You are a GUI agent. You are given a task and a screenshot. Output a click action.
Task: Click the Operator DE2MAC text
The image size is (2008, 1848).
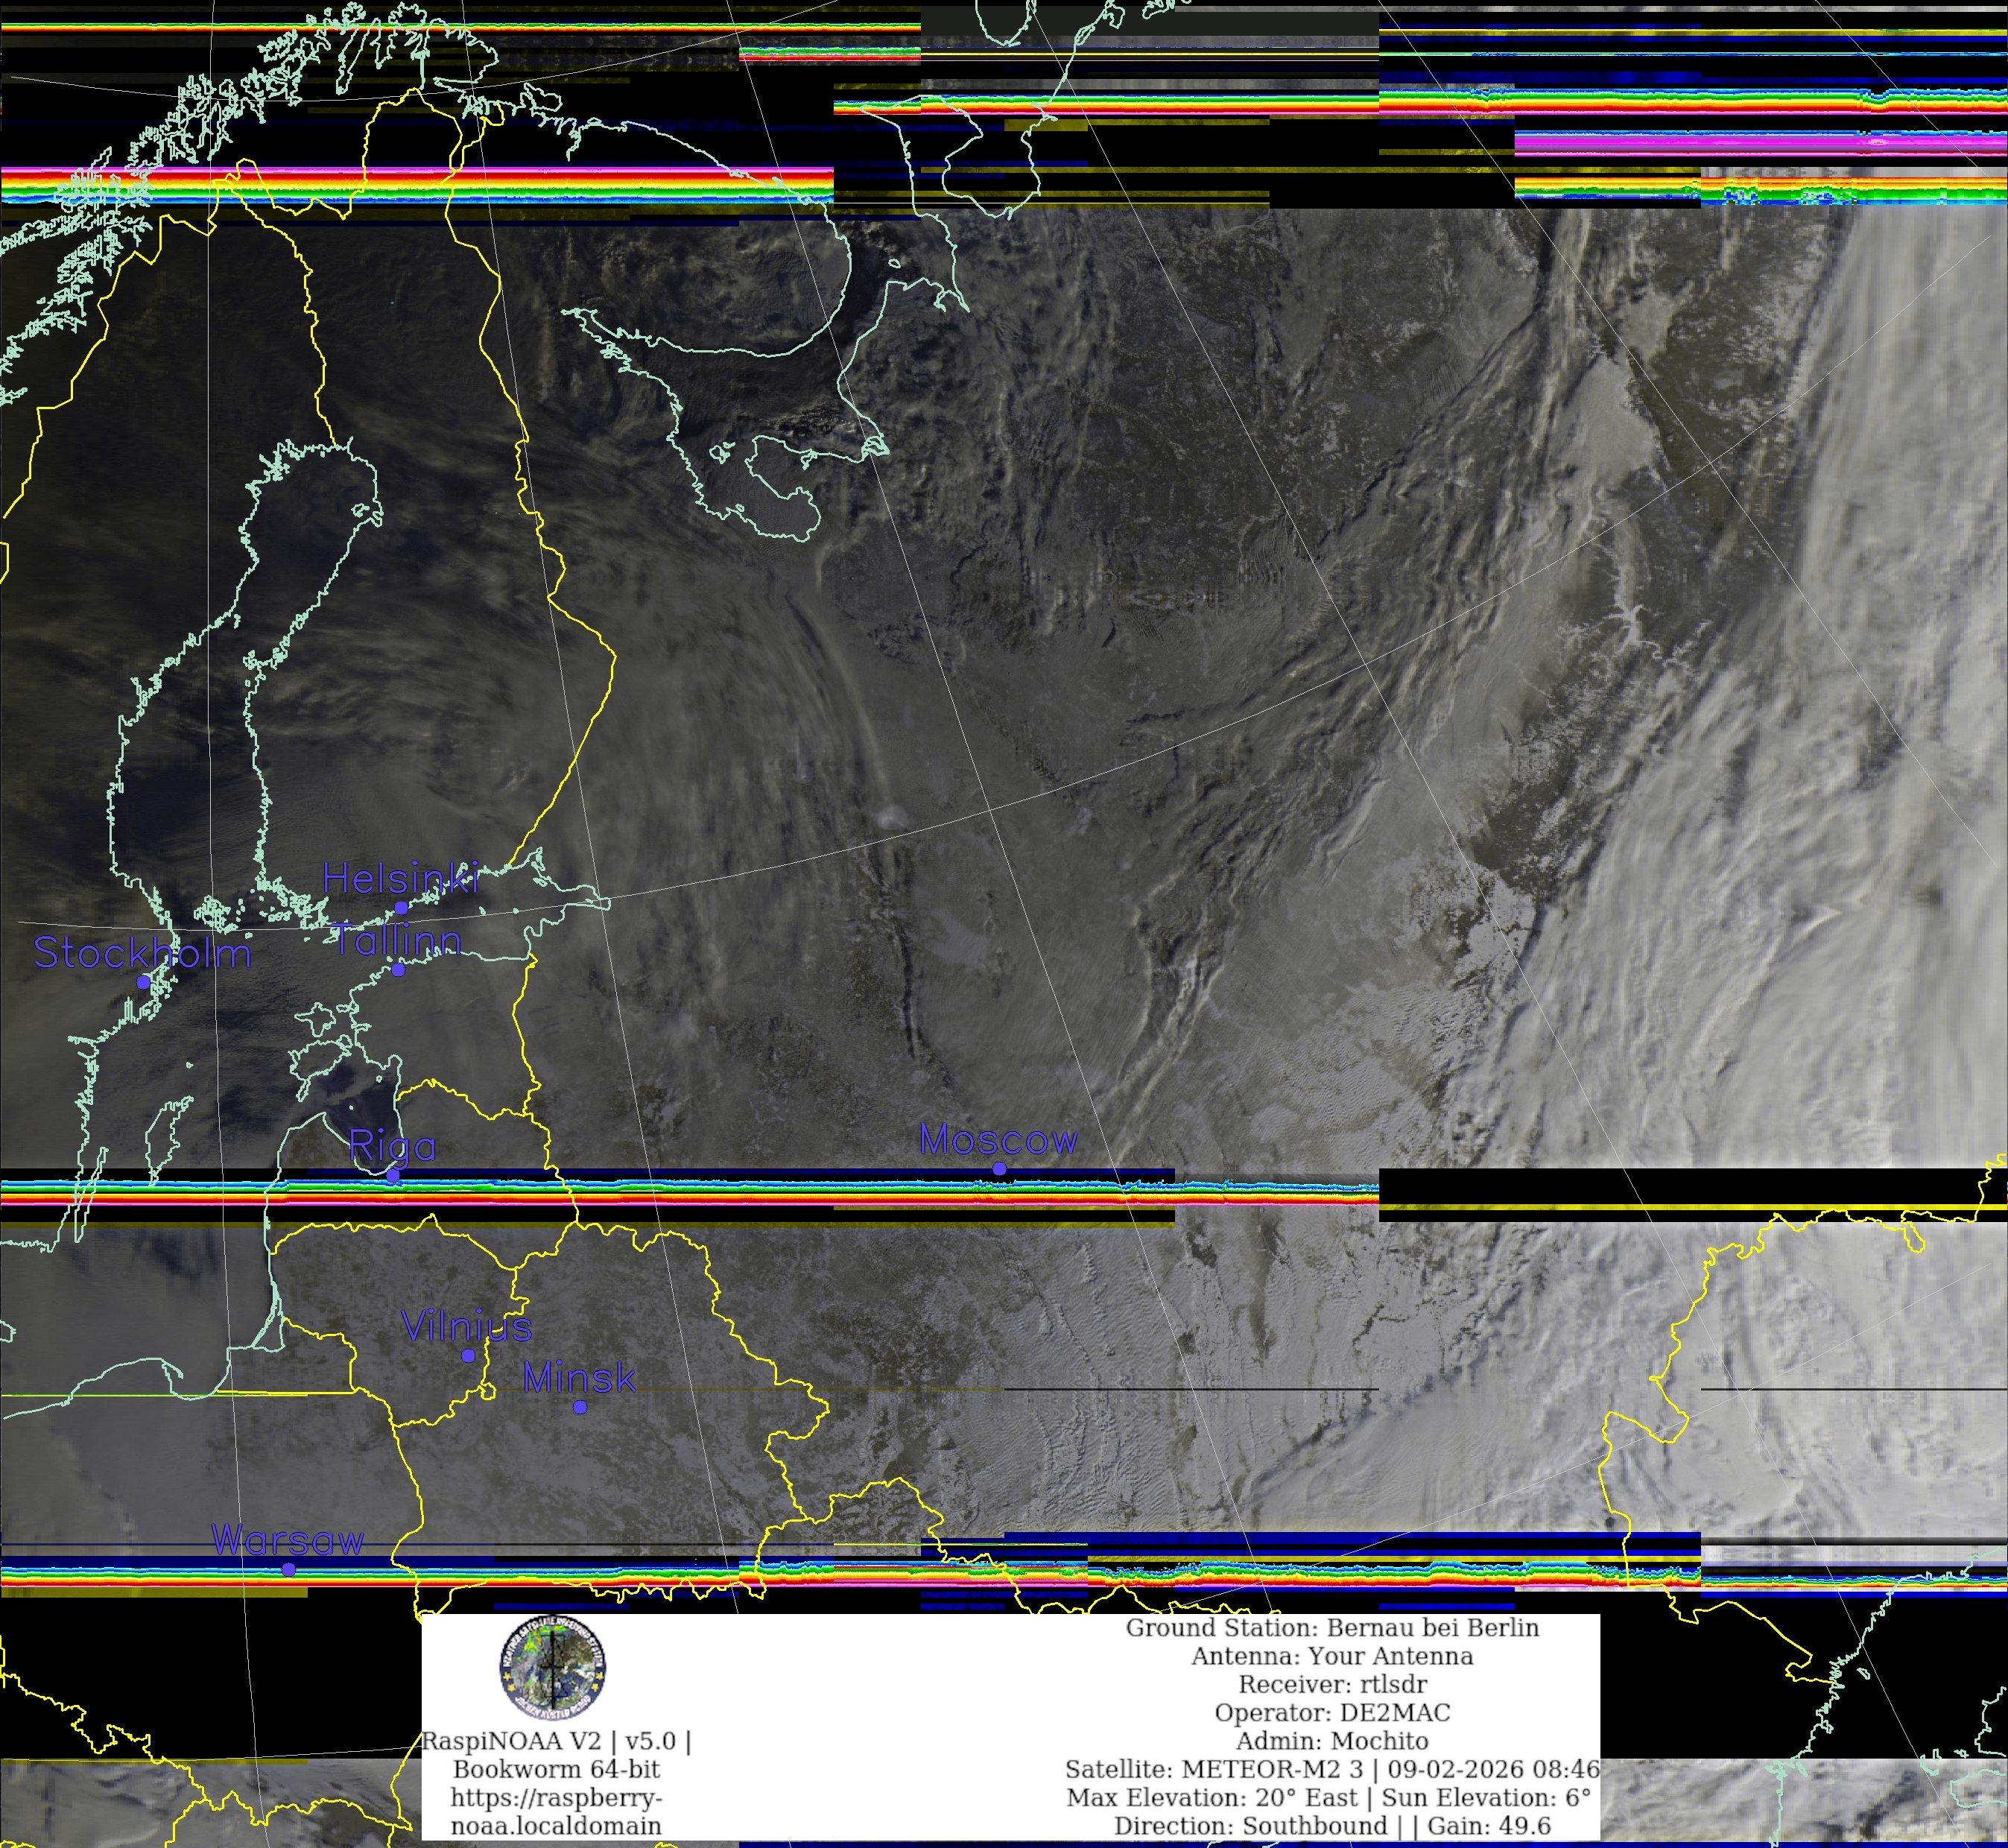(x=1332, y=1712)
